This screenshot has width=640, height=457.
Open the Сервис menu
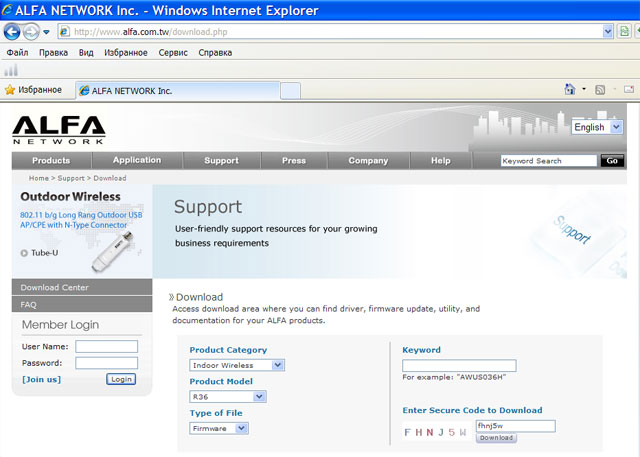point(173,53)
